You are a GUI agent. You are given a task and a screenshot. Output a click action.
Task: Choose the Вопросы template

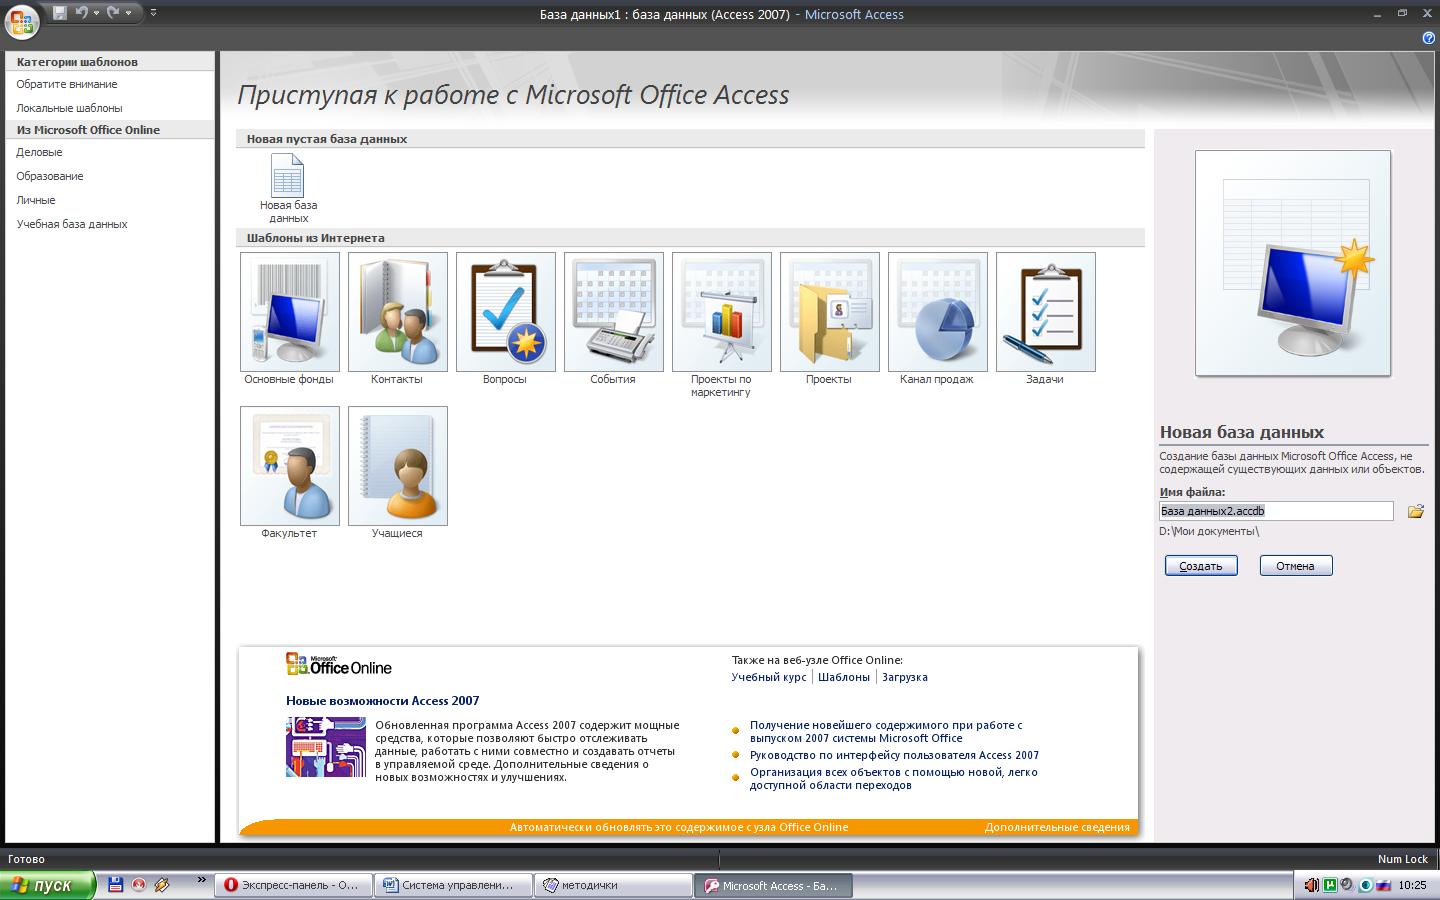[x=505, y=319]
